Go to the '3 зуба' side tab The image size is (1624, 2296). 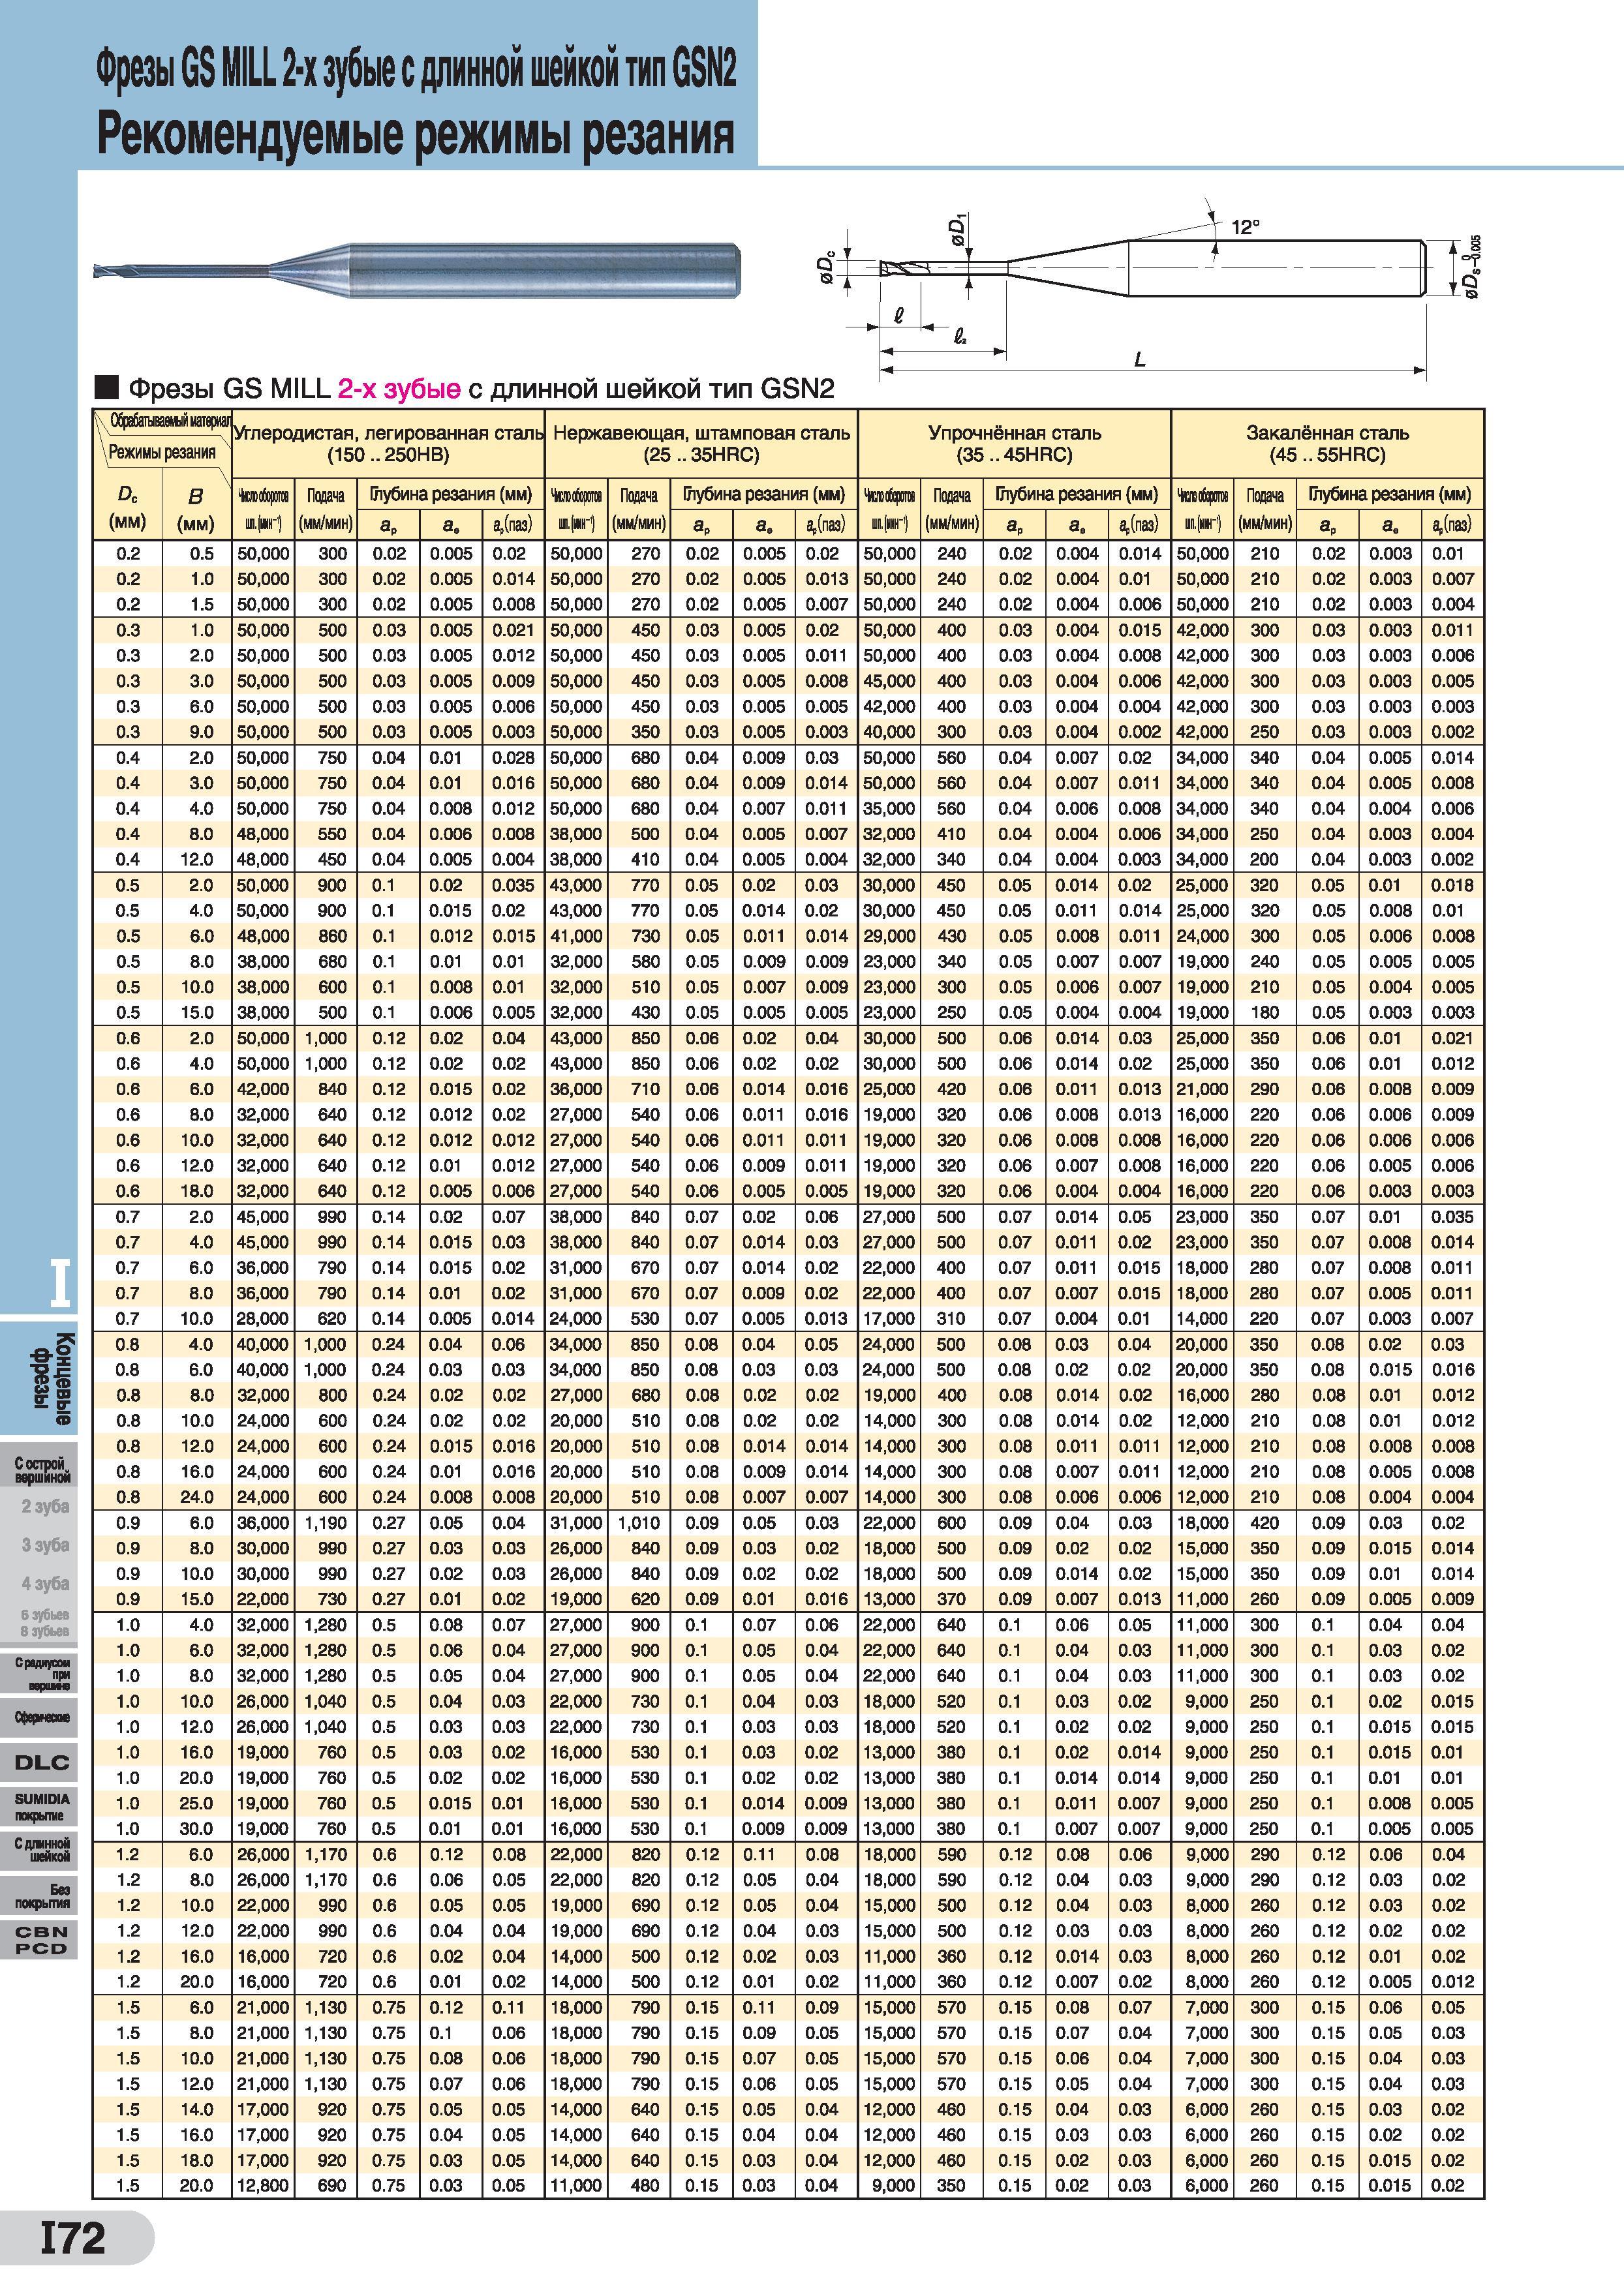(x=45, y=1545)
